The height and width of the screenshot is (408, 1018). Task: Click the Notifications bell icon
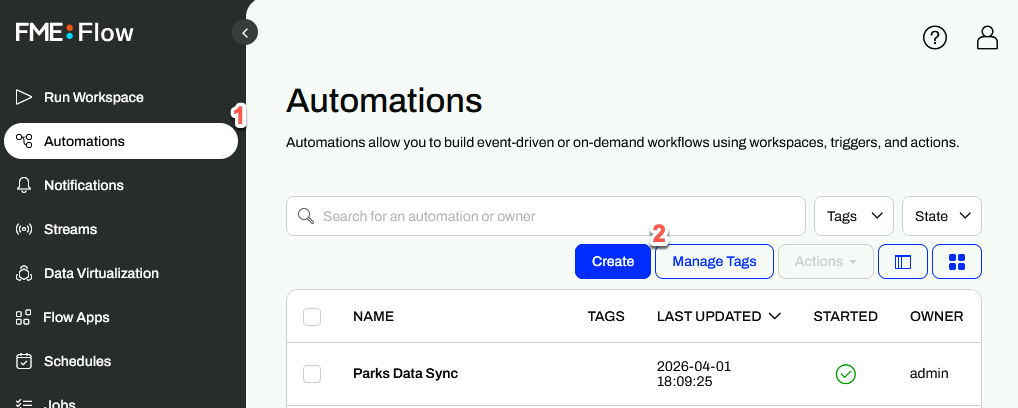24,185
